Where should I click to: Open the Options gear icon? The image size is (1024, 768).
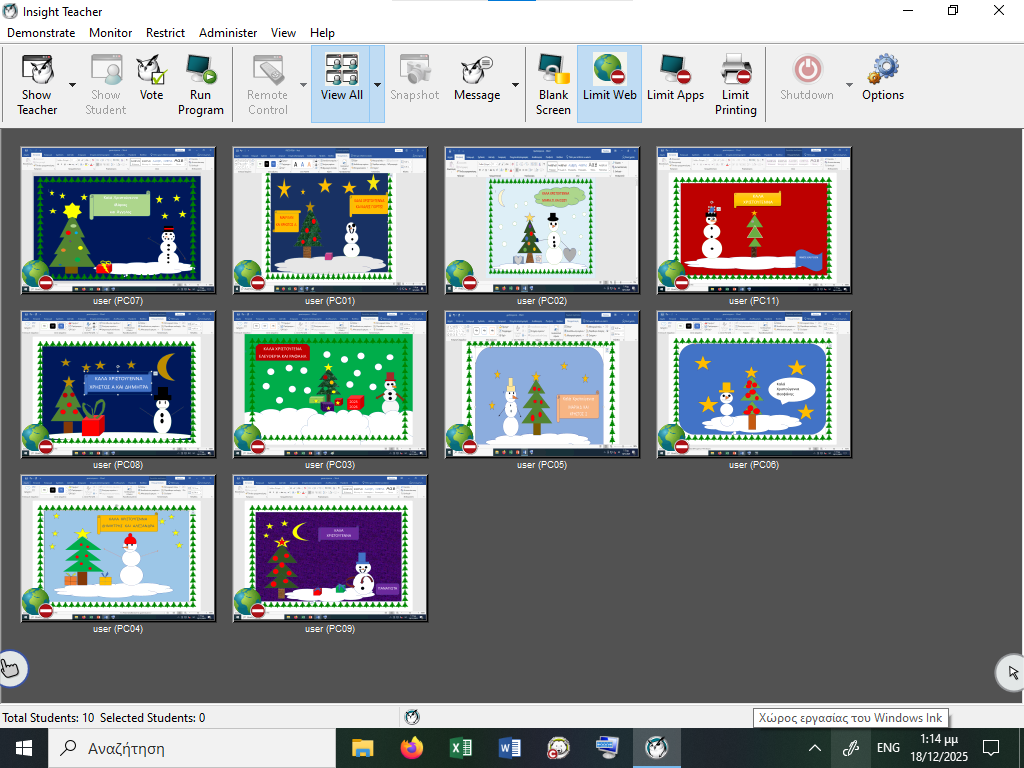pos(883,80)
